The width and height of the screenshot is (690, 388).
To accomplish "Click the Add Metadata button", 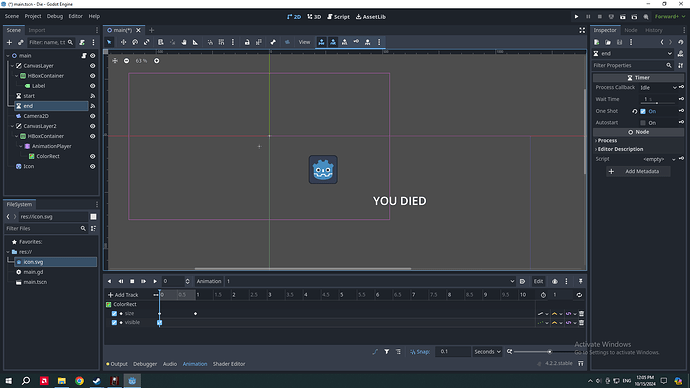I will tap(638, 171).
